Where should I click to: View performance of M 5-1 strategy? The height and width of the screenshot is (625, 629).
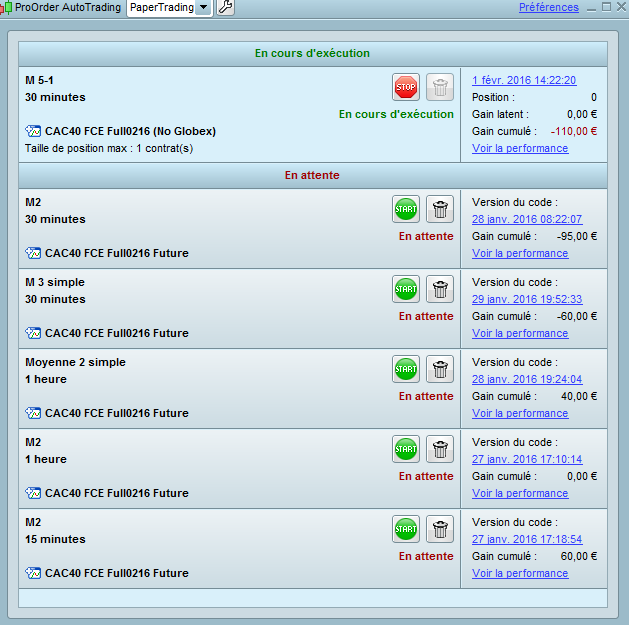(x=520, y=148)
